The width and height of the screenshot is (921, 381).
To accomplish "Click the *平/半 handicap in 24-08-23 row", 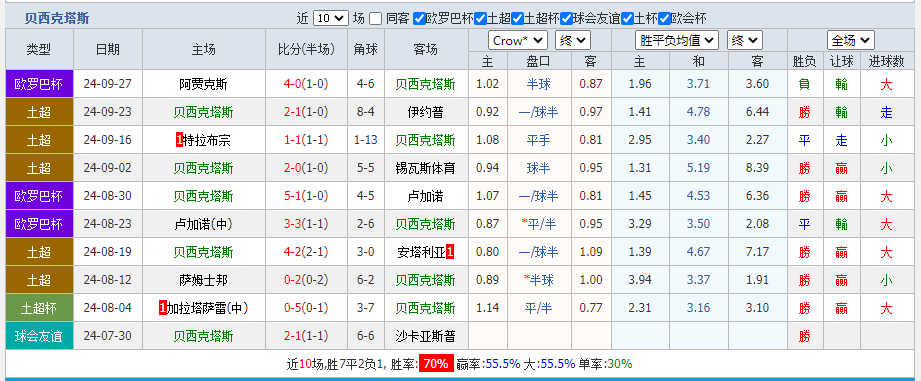I will pos(539,224).
